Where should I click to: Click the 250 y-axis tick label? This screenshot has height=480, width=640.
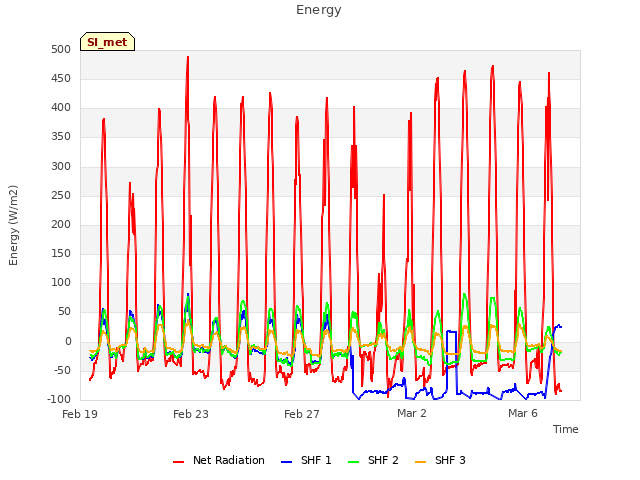(x=61, y=196)
